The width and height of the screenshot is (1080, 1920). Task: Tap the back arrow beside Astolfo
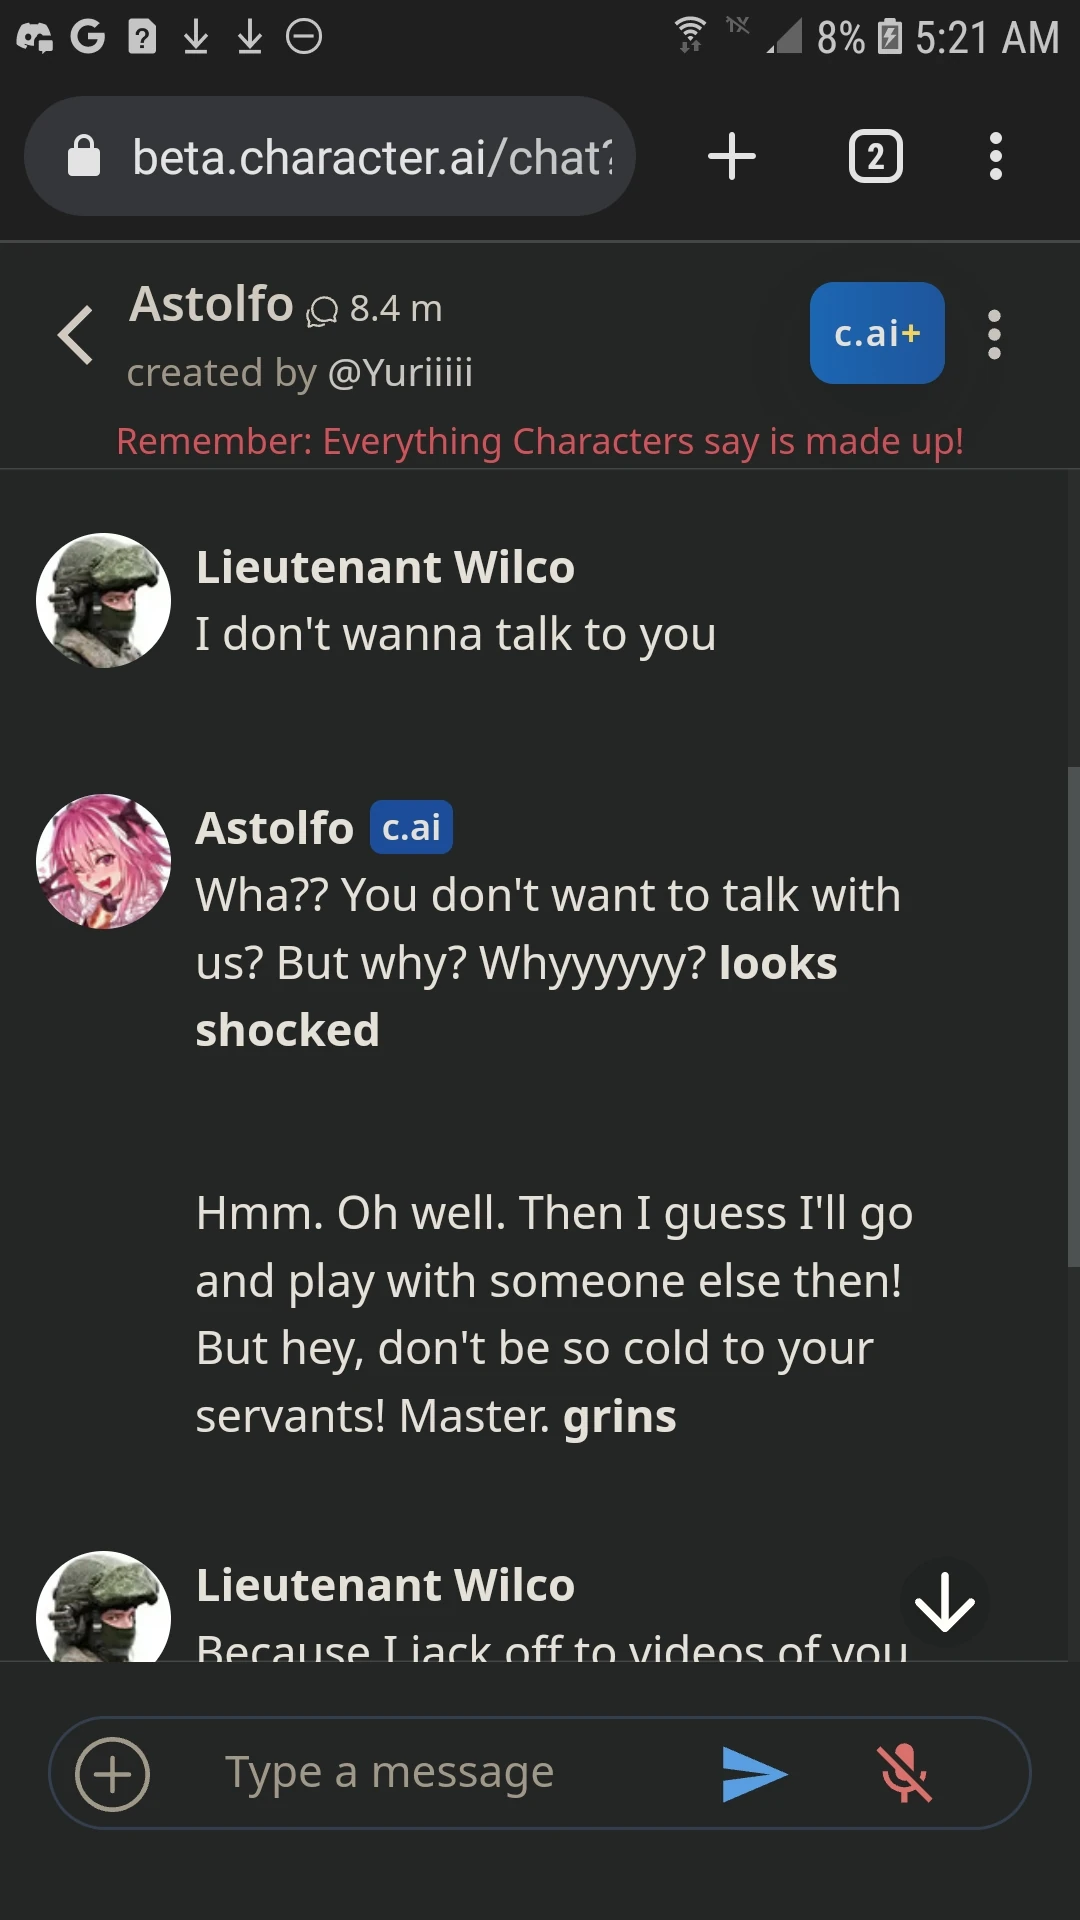[76, 335]
